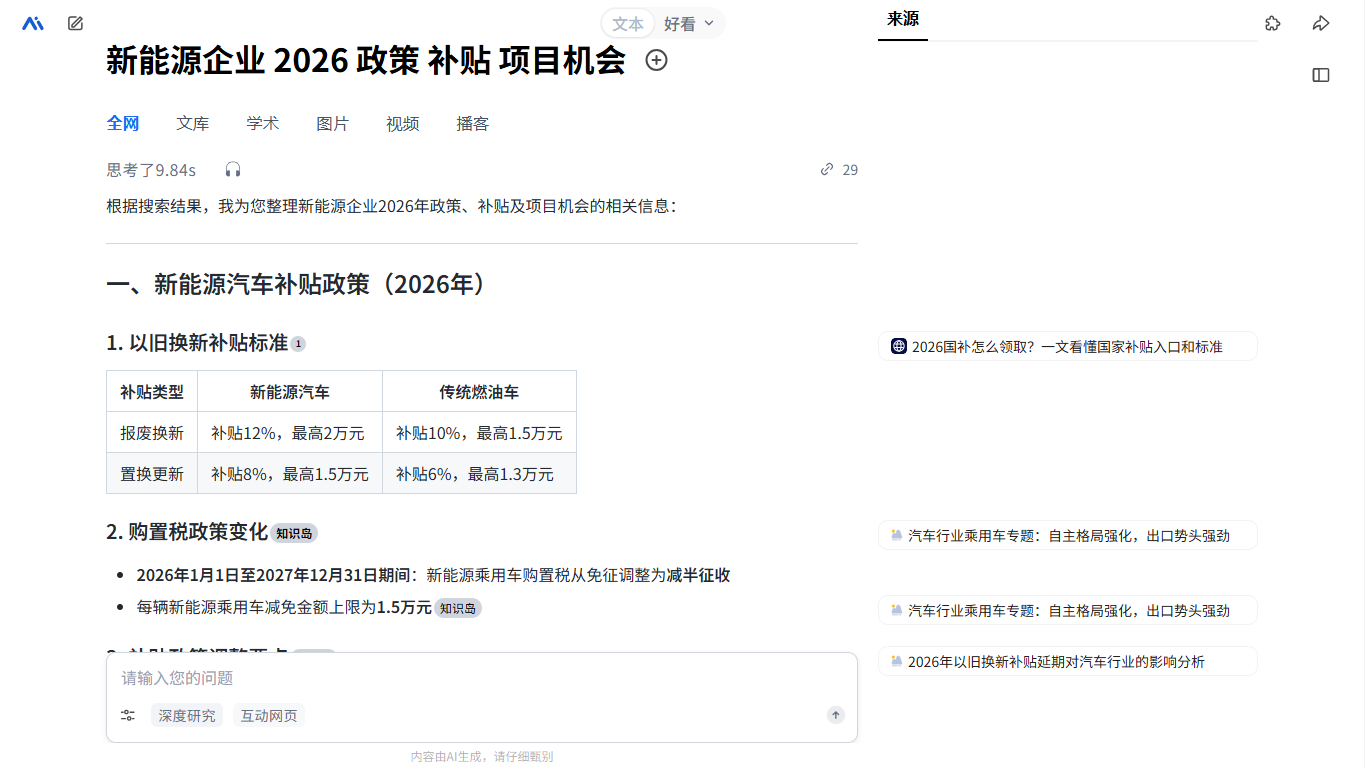Toggle the sidebar panel icon

point(1321,75)
